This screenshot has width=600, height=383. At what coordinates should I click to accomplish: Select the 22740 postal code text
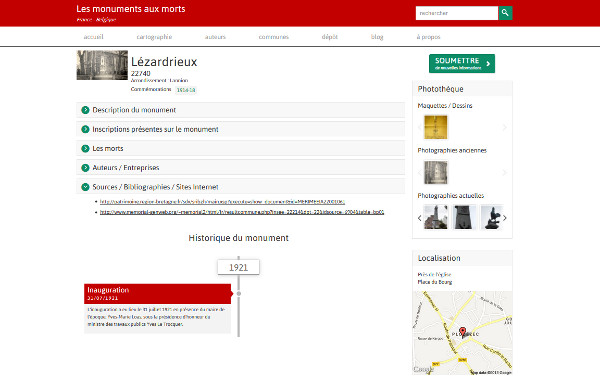140,73
